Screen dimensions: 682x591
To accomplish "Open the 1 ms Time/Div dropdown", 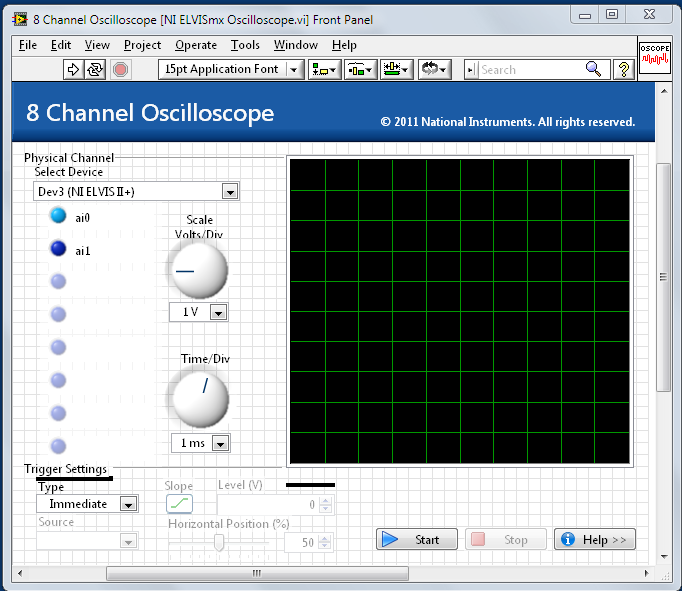I will 221,444.
